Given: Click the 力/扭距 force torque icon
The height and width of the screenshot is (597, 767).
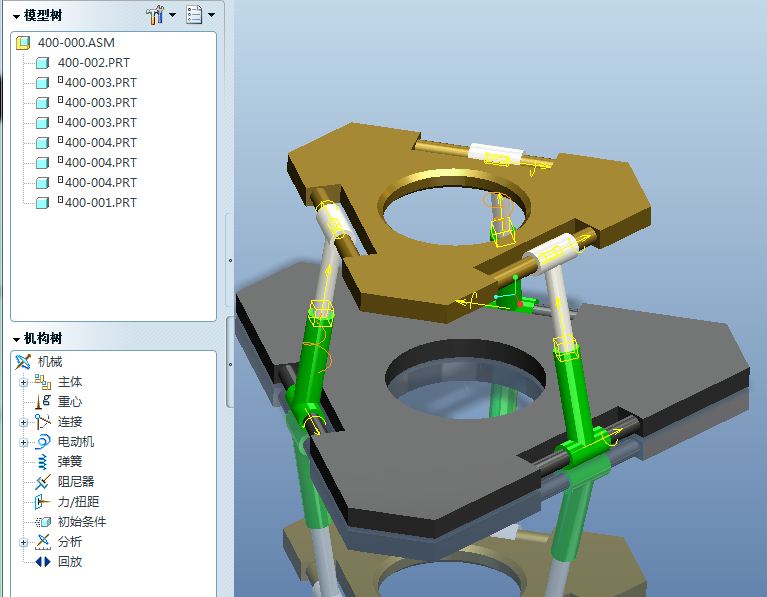Looking at the screenshot, I should [x=43, y=502].
